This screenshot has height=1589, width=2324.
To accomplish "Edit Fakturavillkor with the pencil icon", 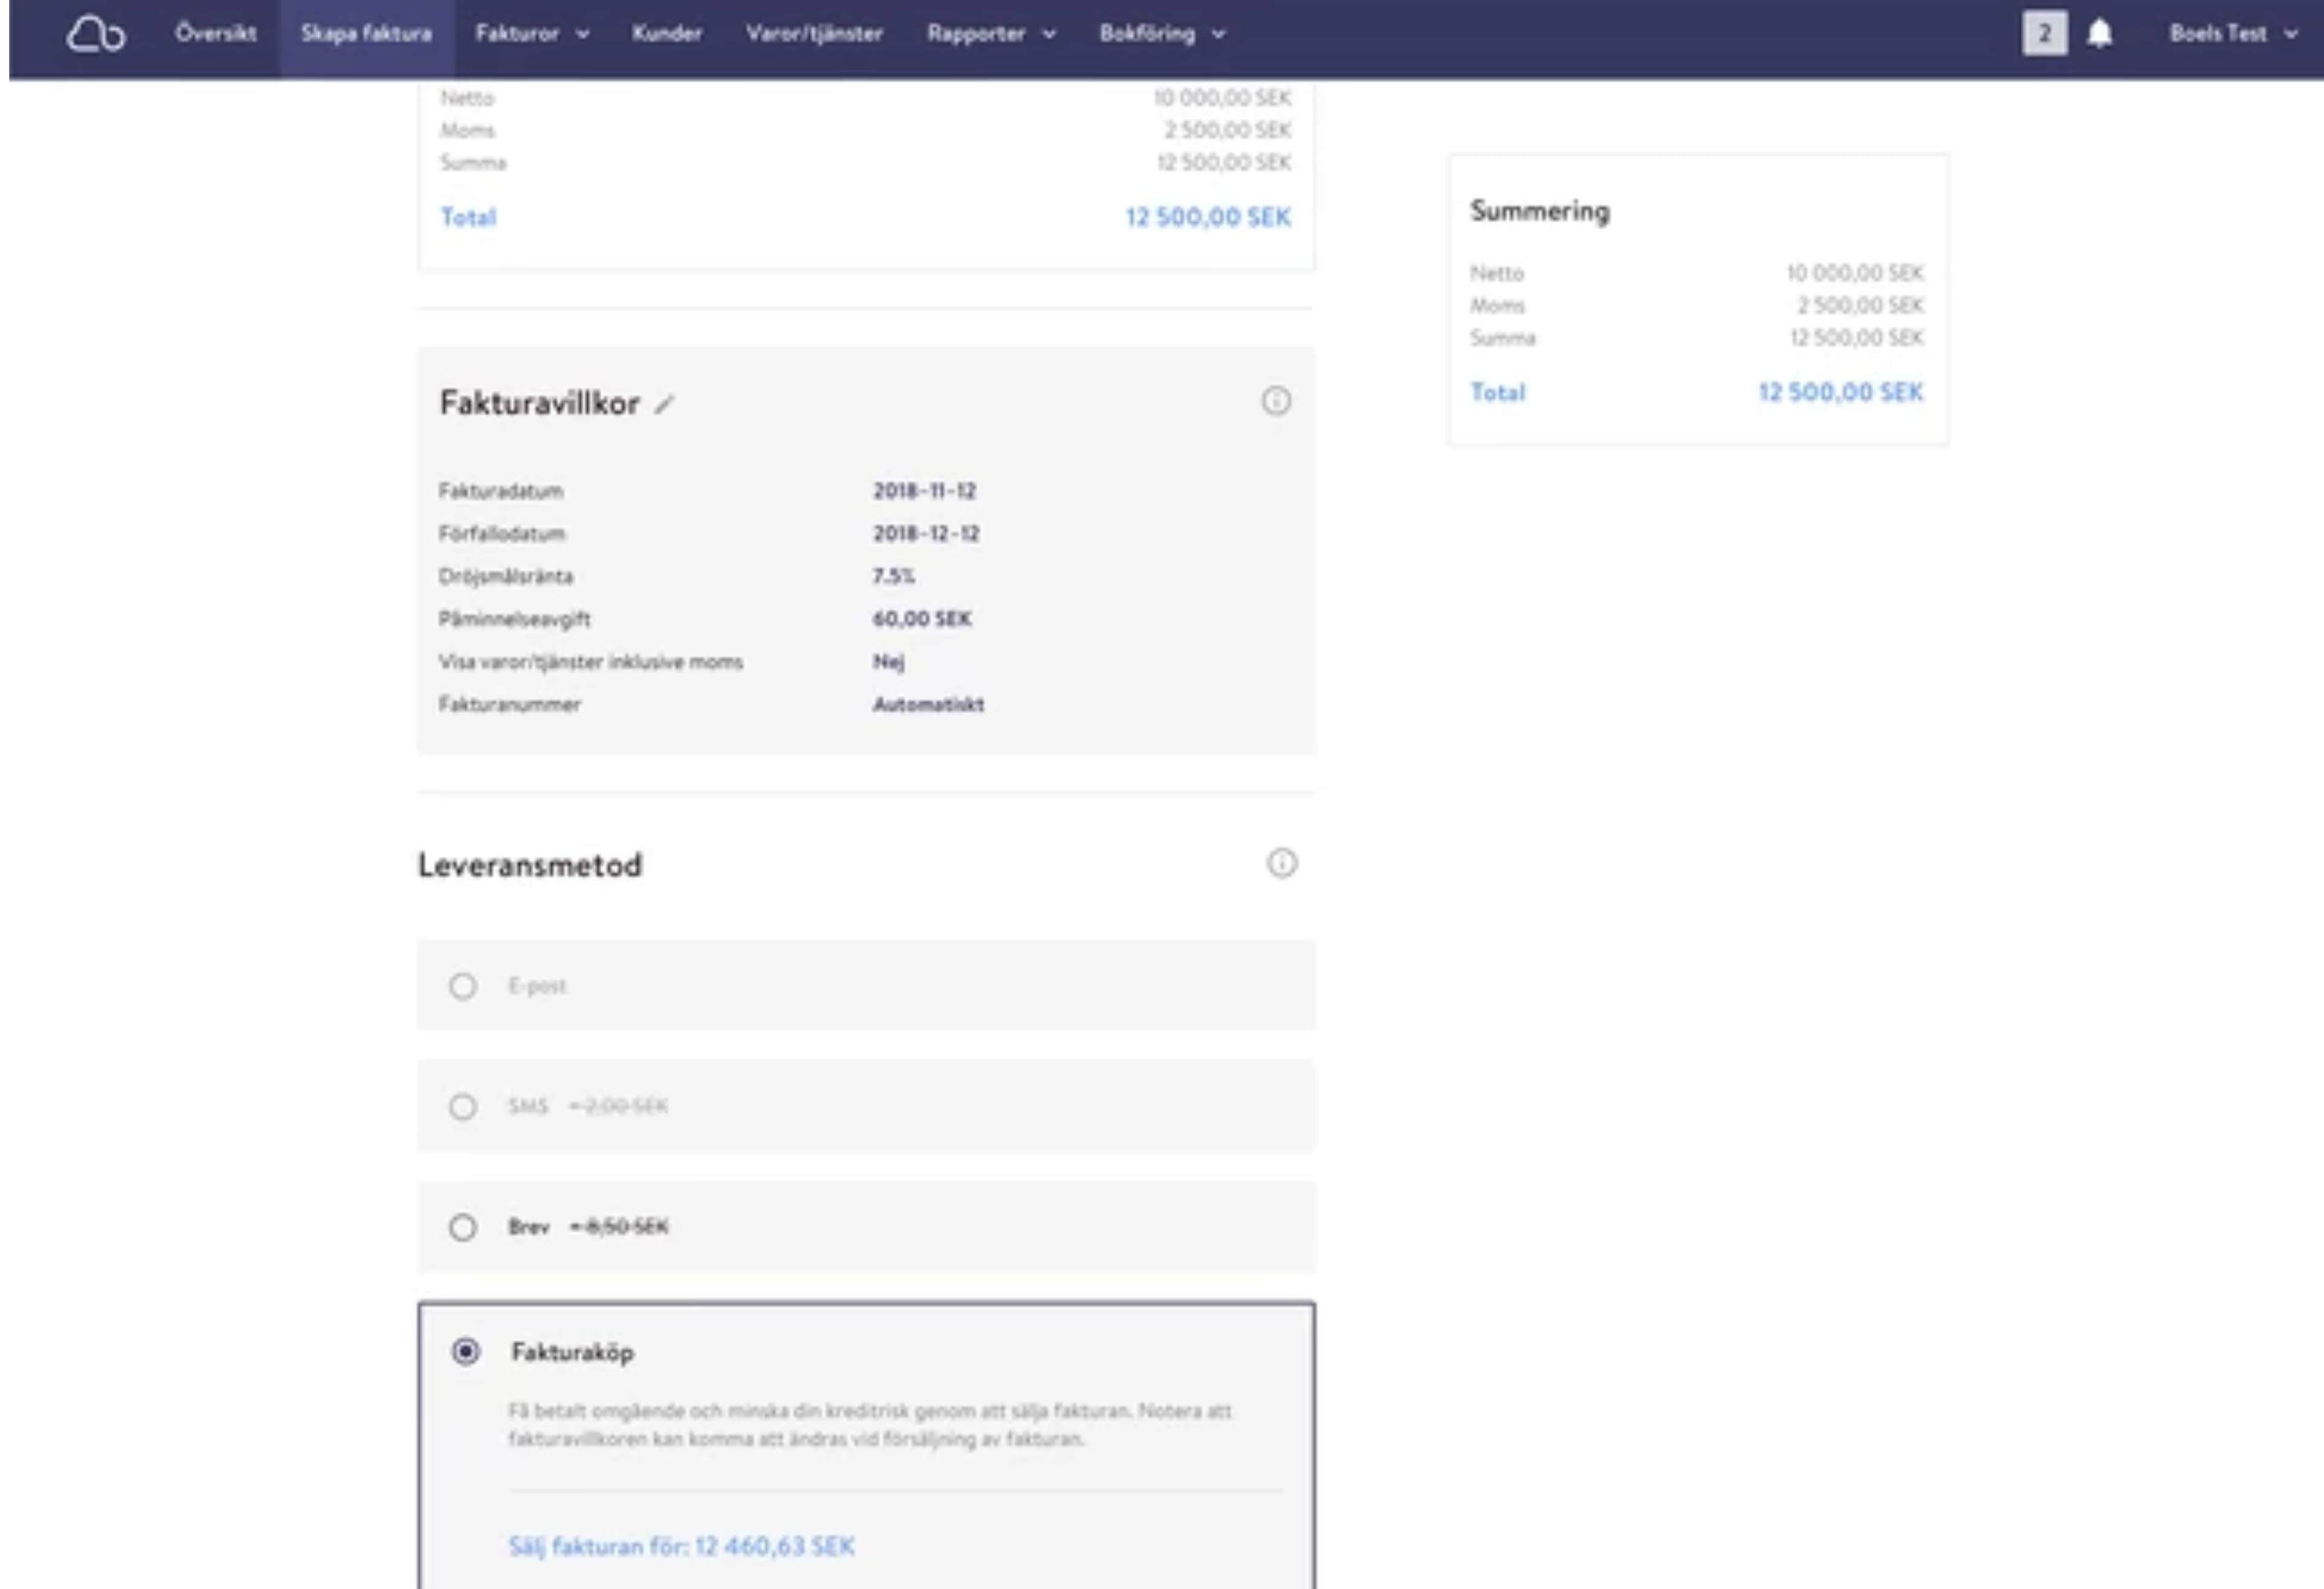I will pos(664,404).
